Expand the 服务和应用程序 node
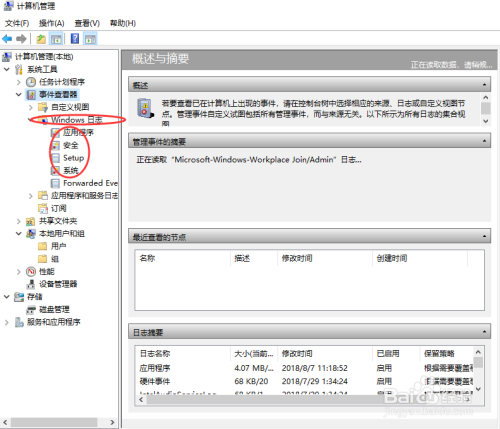 click(7, 322)
